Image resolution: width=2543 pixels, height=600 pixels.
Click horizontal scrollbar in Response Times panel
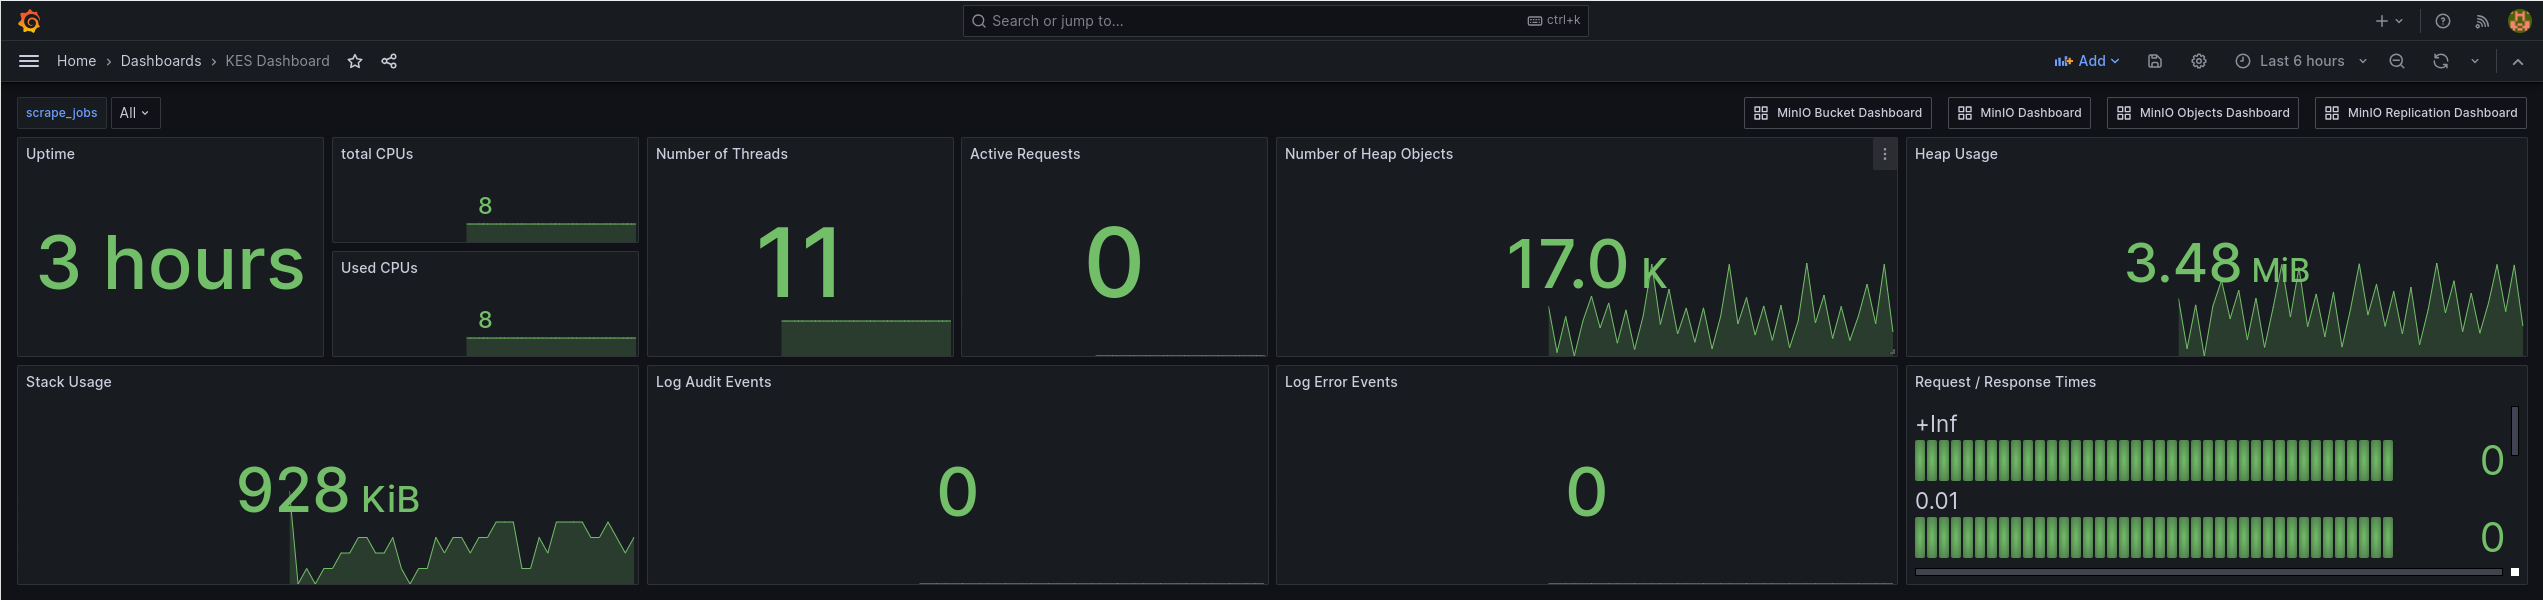(2208, 572)
